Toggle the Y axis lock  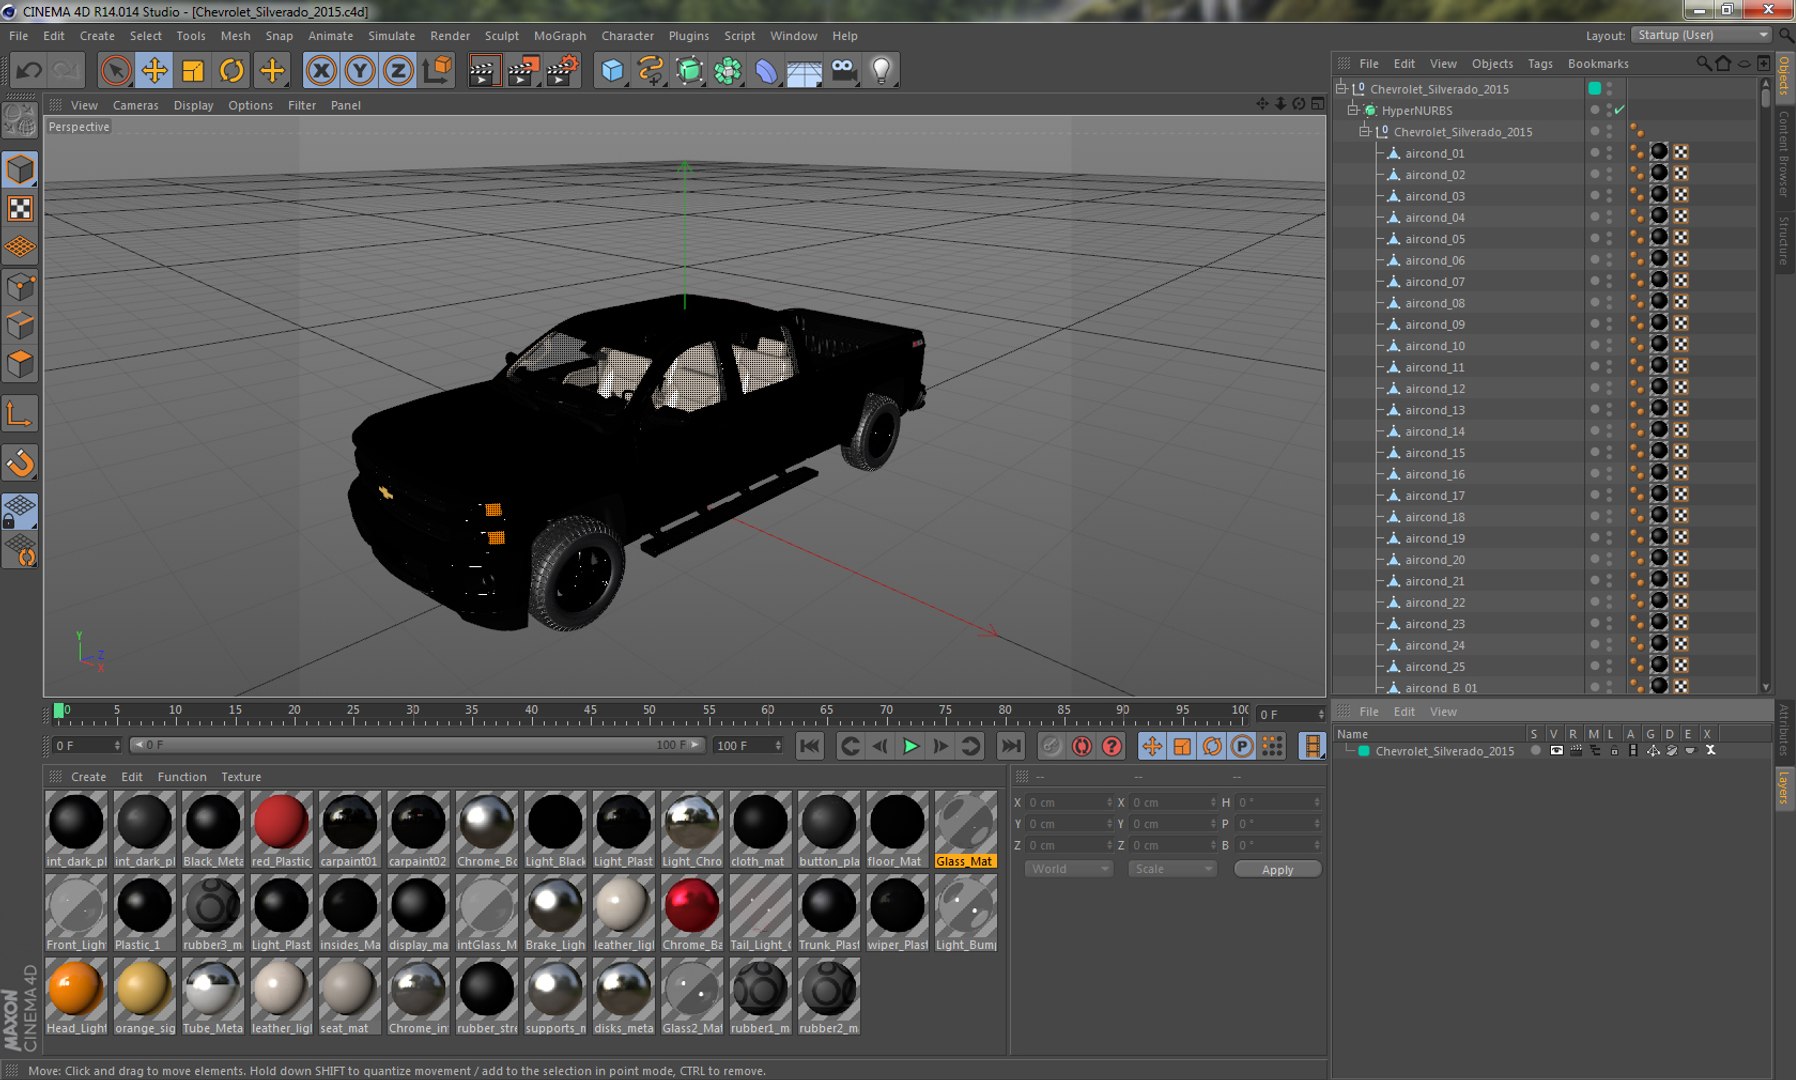[360, 70]
